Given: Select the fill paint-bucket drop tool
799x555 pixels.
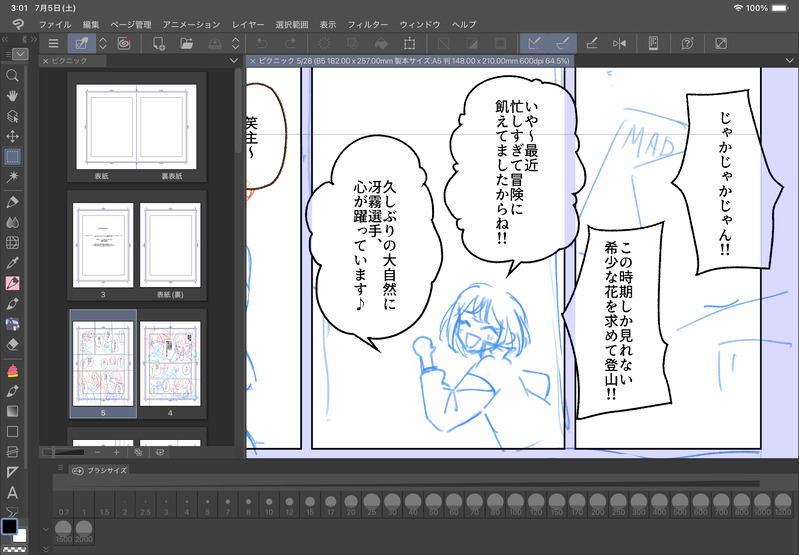Looking at the screenshot, I should click(x=381, y=43).
